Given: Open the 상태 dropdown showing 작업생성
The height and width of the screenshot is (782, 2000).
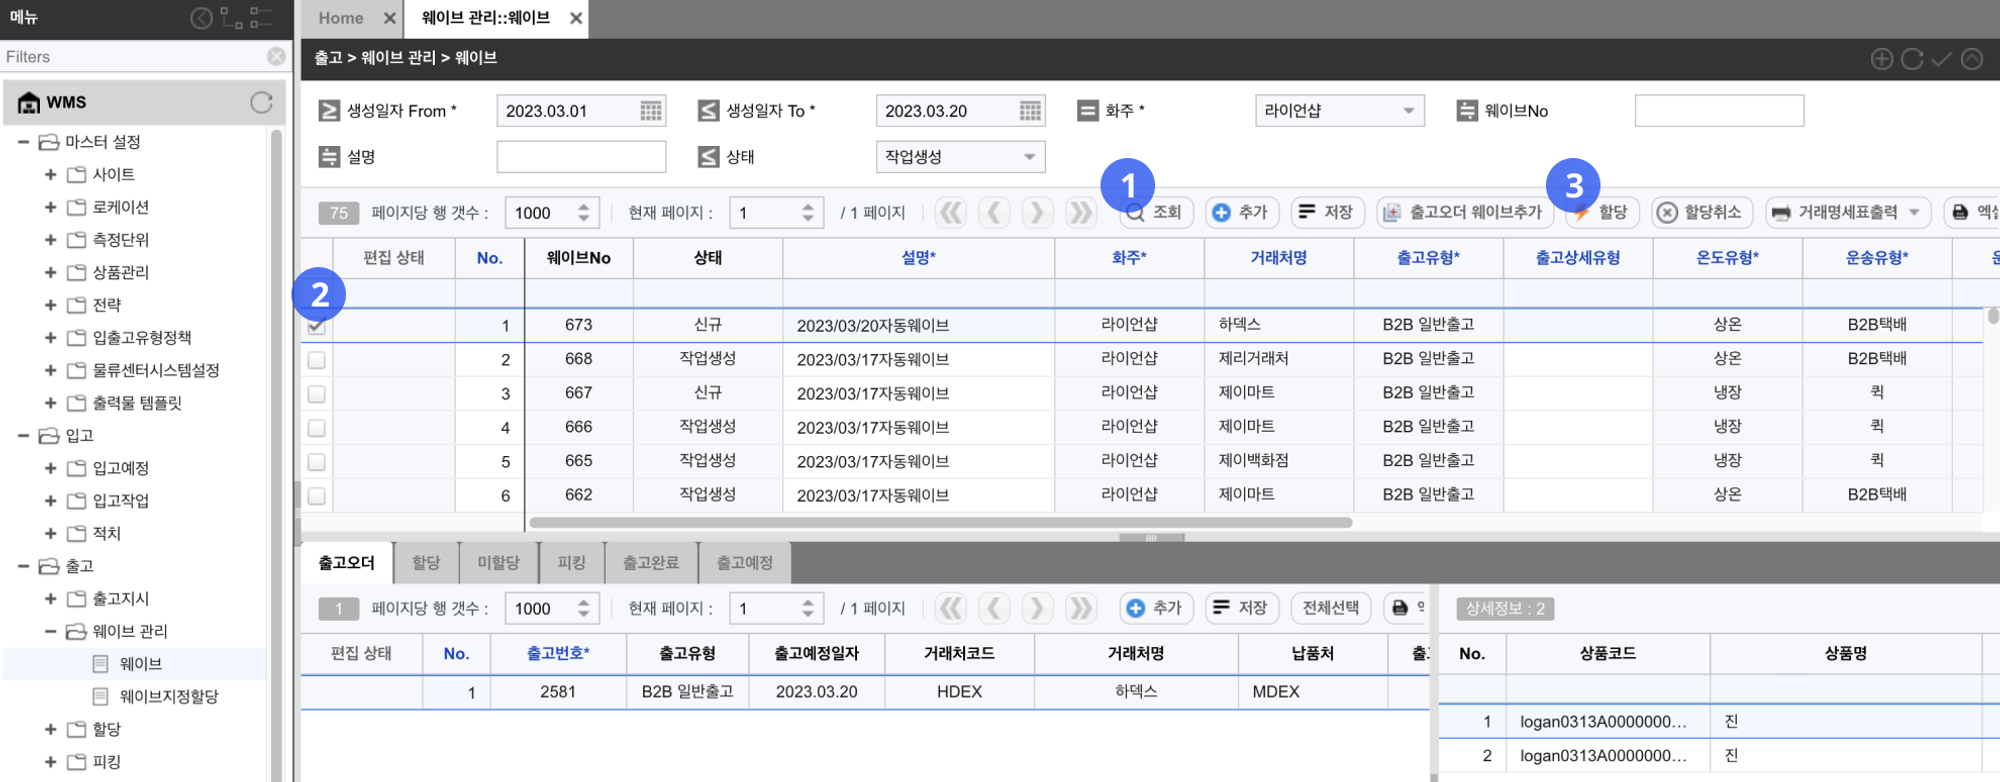Looking at the screenshot, I should coord(959,157).
